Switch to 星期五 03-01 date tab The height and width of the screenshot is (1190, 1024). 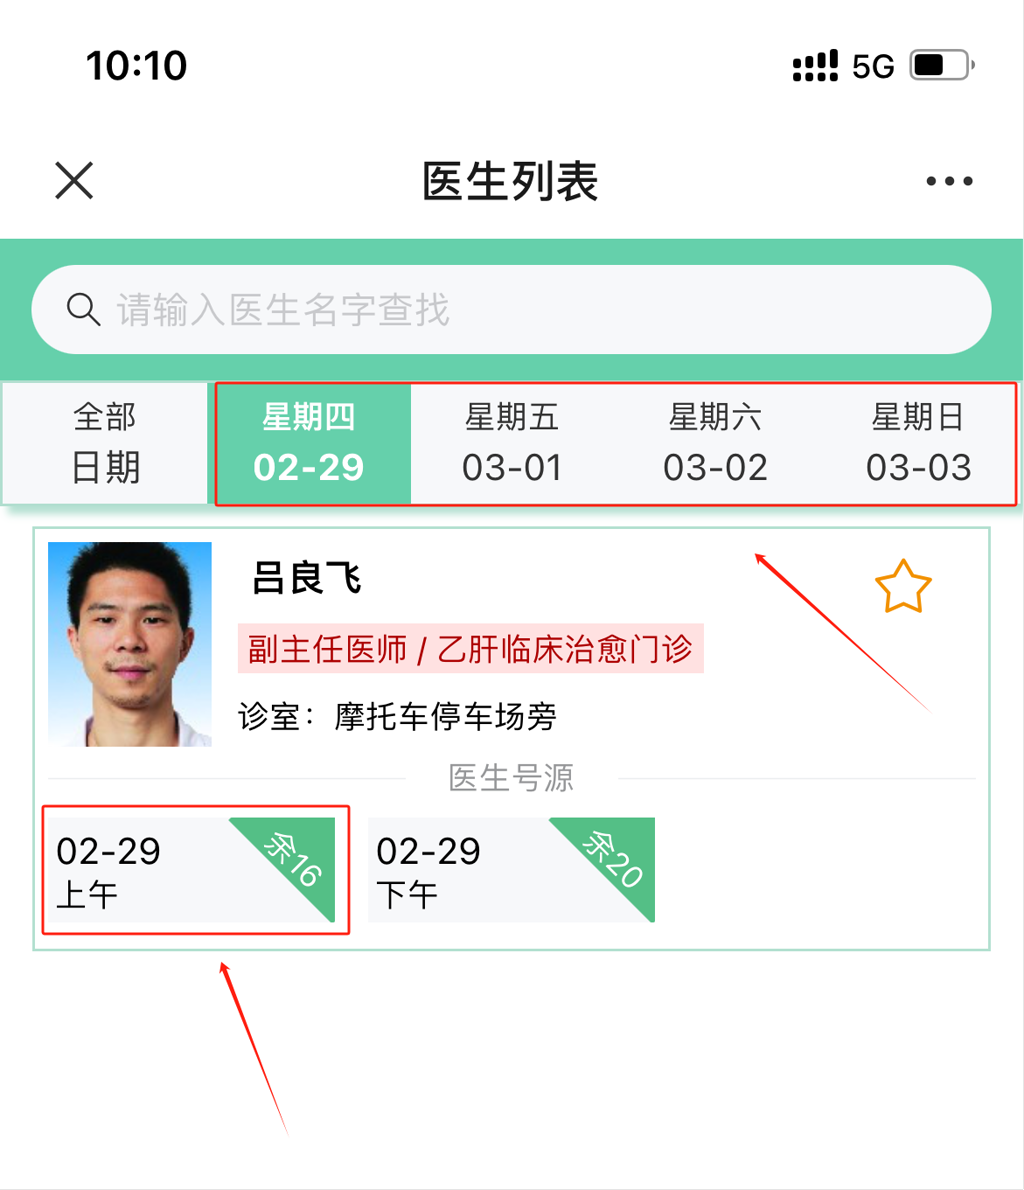click(512, 443)
